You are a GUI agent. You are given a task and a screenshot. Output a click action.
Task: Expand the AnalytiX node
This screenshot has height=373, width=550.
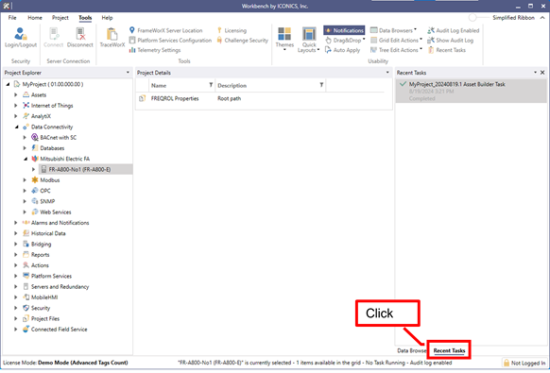click(x=15, y=116)
